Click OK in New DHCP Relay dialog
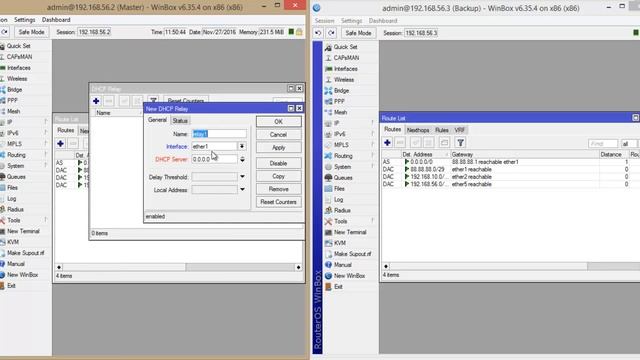The width and height of the screenshot is (640, 360). pyautogui.click(x=278, y=122)
